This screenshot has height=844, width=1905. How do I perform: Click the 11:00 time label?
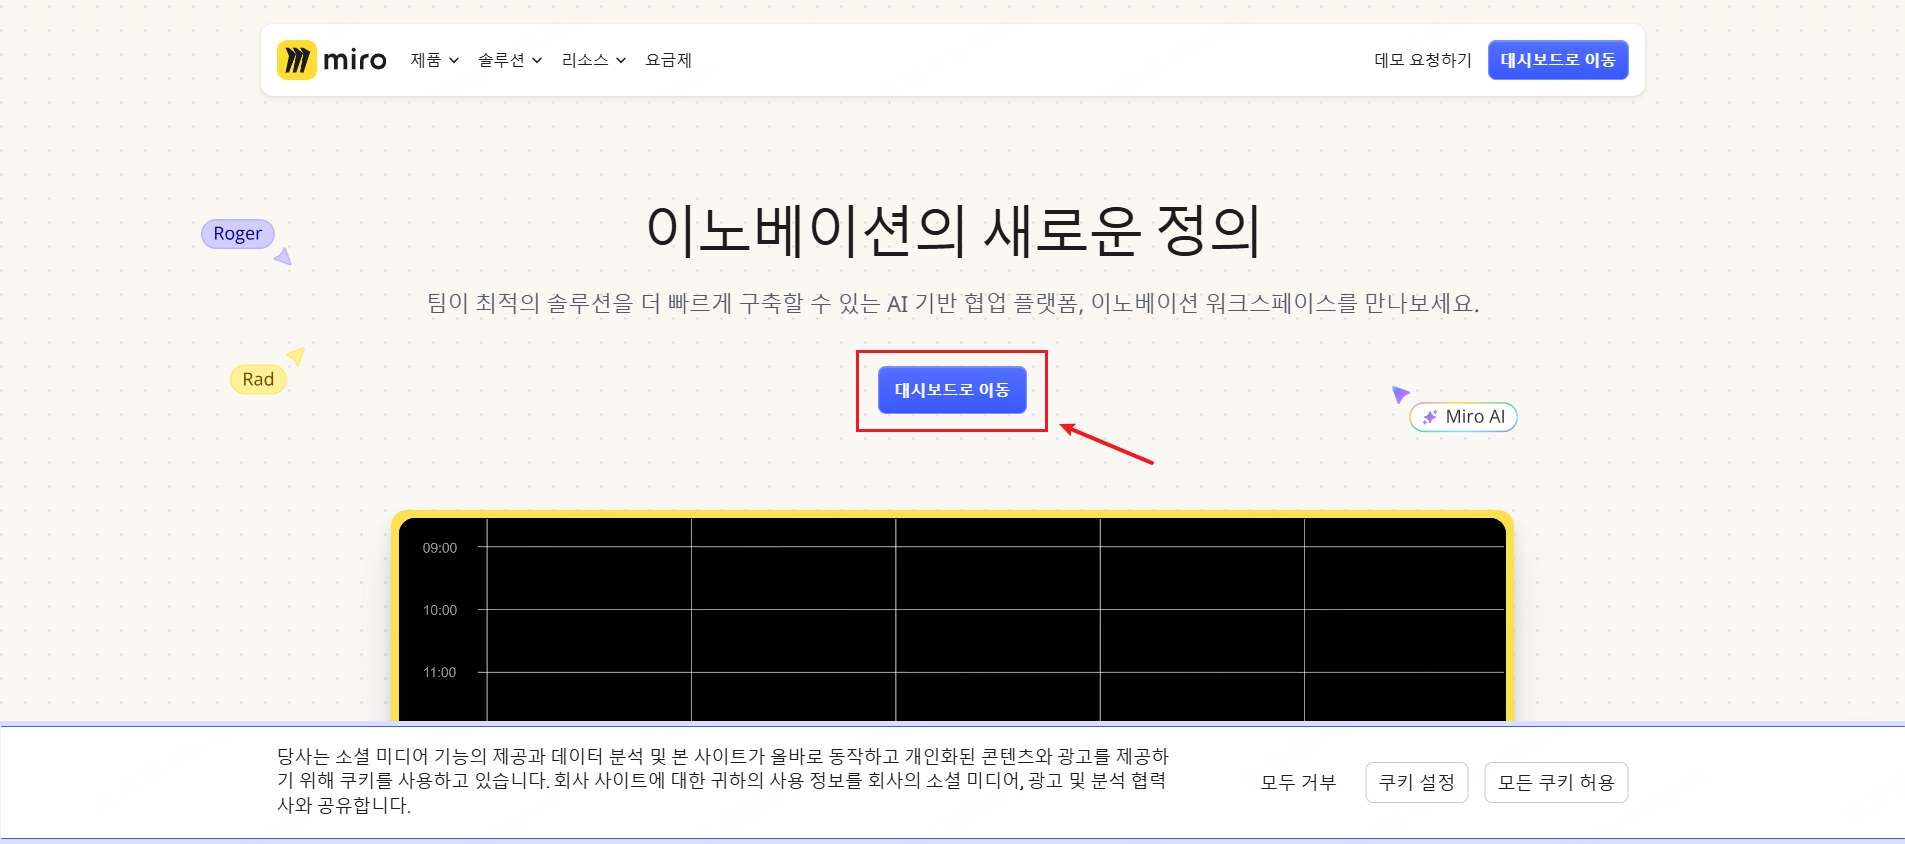(440, 672)
